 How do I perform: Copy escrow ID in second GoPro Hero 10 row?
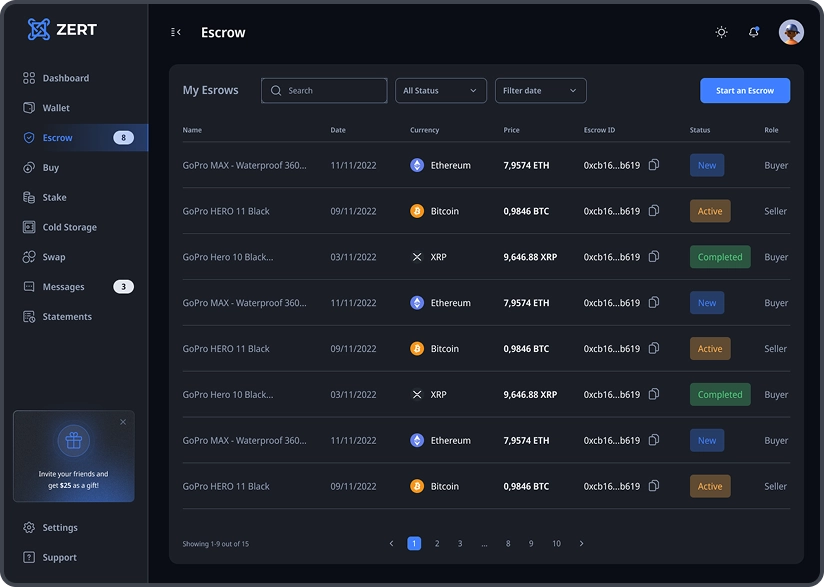(654, 394)
